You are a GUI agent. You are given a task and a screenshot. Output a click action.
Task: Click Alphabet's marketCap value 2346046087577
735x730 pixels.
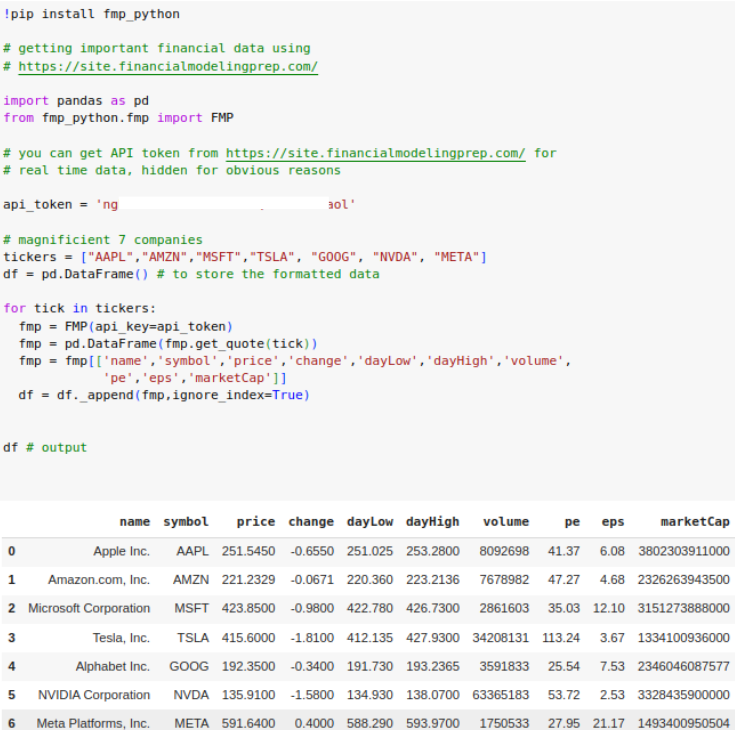coord(684,666)
